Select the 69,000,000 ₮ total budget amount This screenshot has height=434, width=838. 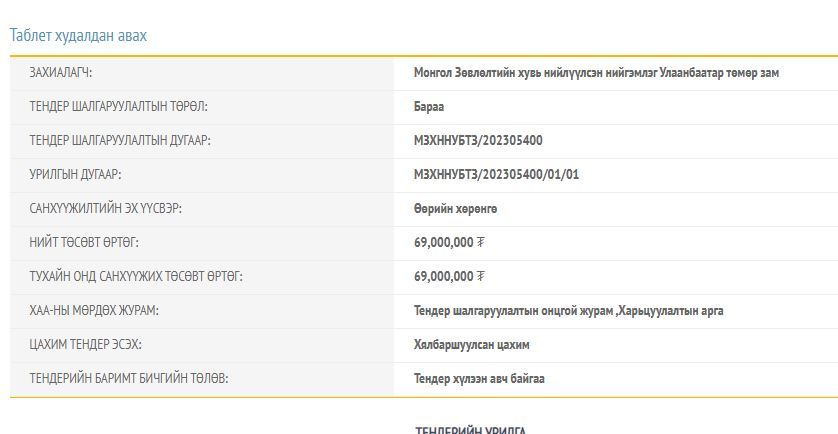point(449,243)
